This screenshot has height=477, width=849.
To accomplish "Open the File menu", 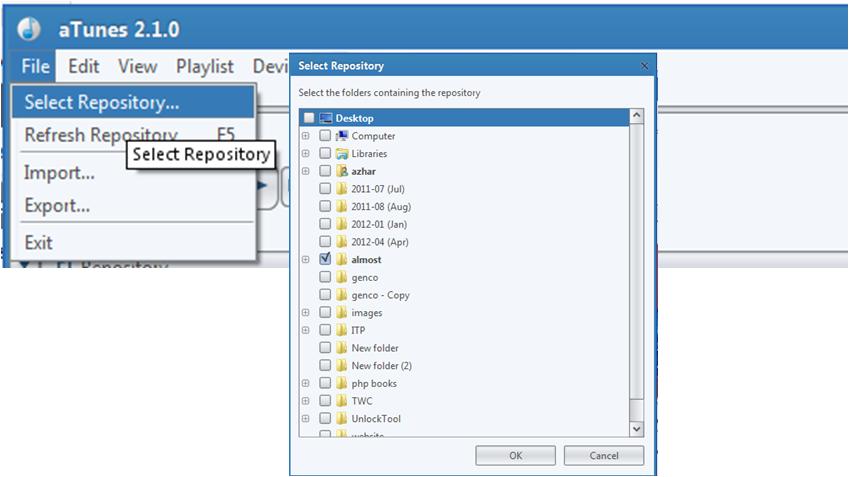I will click(x=35, y=67).
